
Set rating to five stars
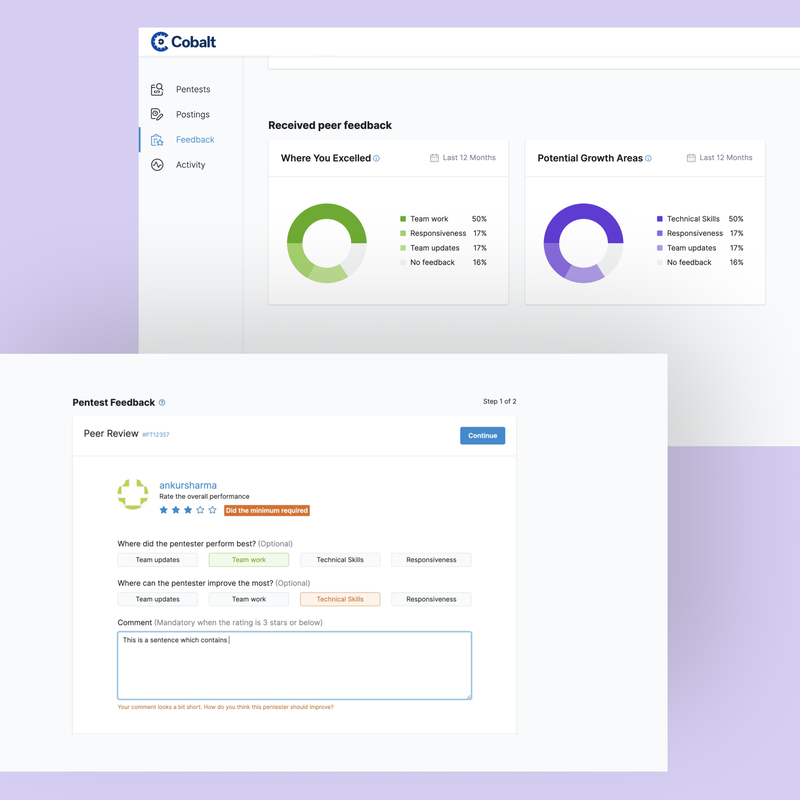[x=213, y=510]
